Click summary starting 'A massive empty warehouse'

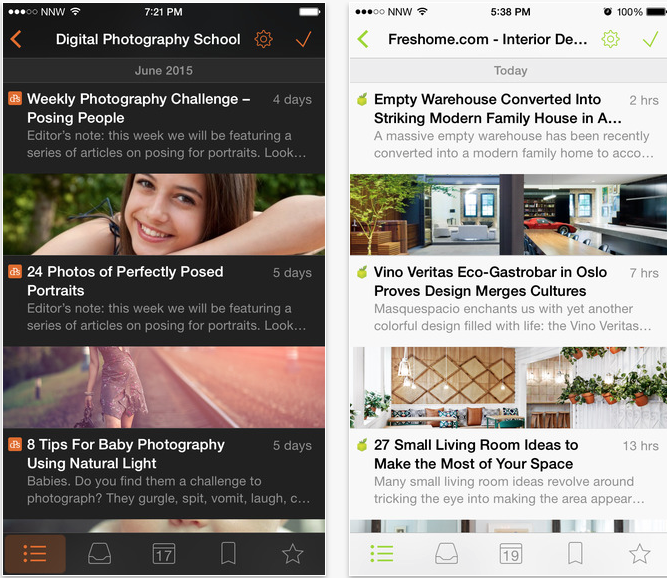514,145
